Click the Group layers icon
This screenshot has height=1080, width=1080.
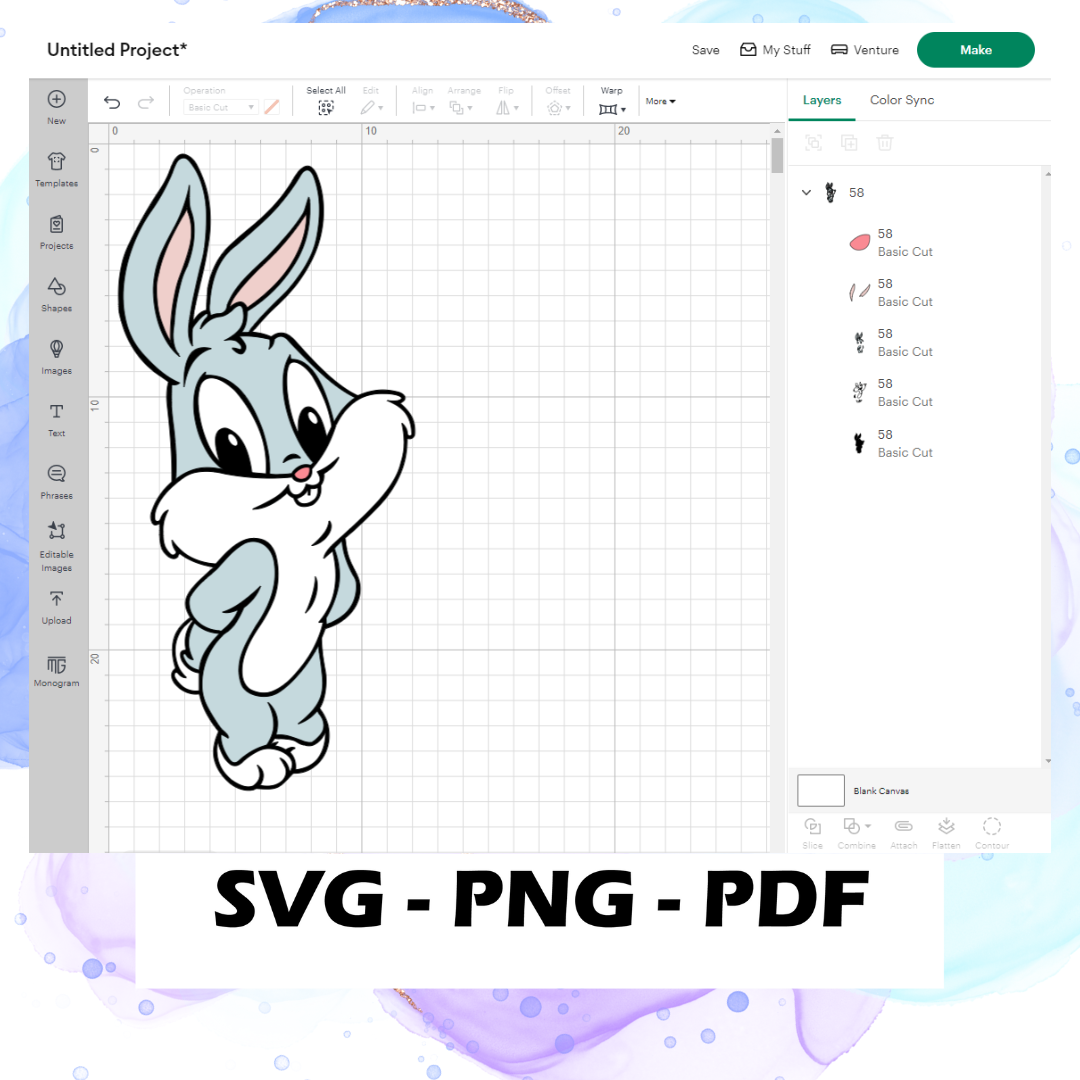pyautogui.click(x=813, y=143)
